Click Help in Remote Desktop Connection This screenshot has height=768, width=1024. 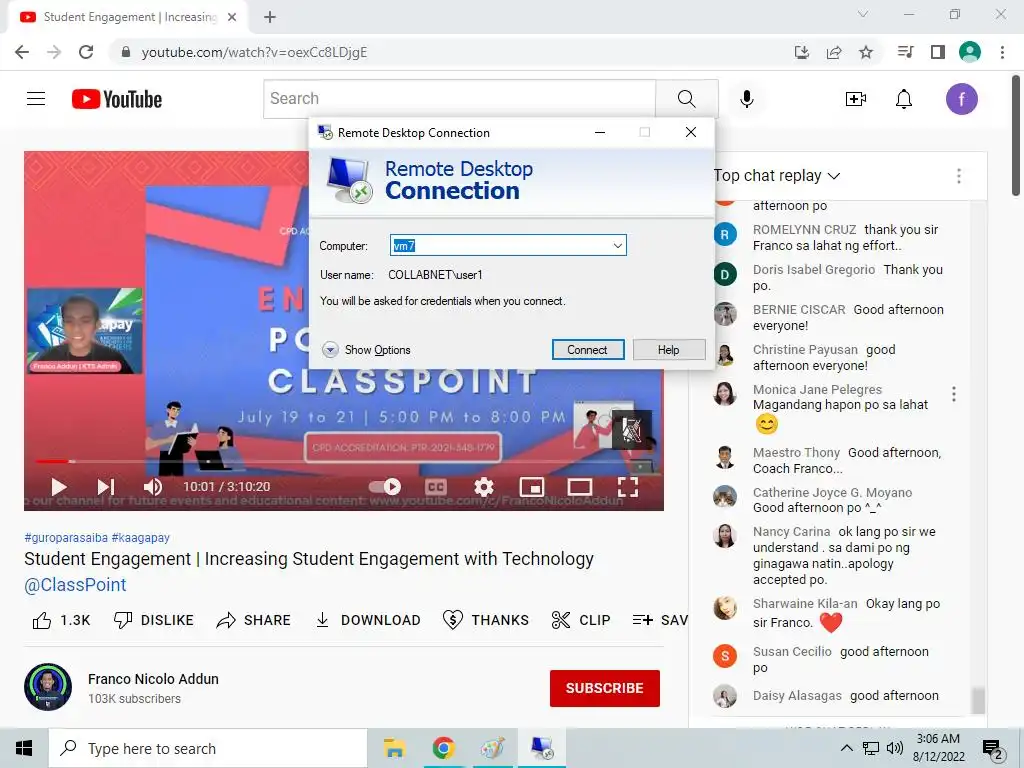point(669,349)
